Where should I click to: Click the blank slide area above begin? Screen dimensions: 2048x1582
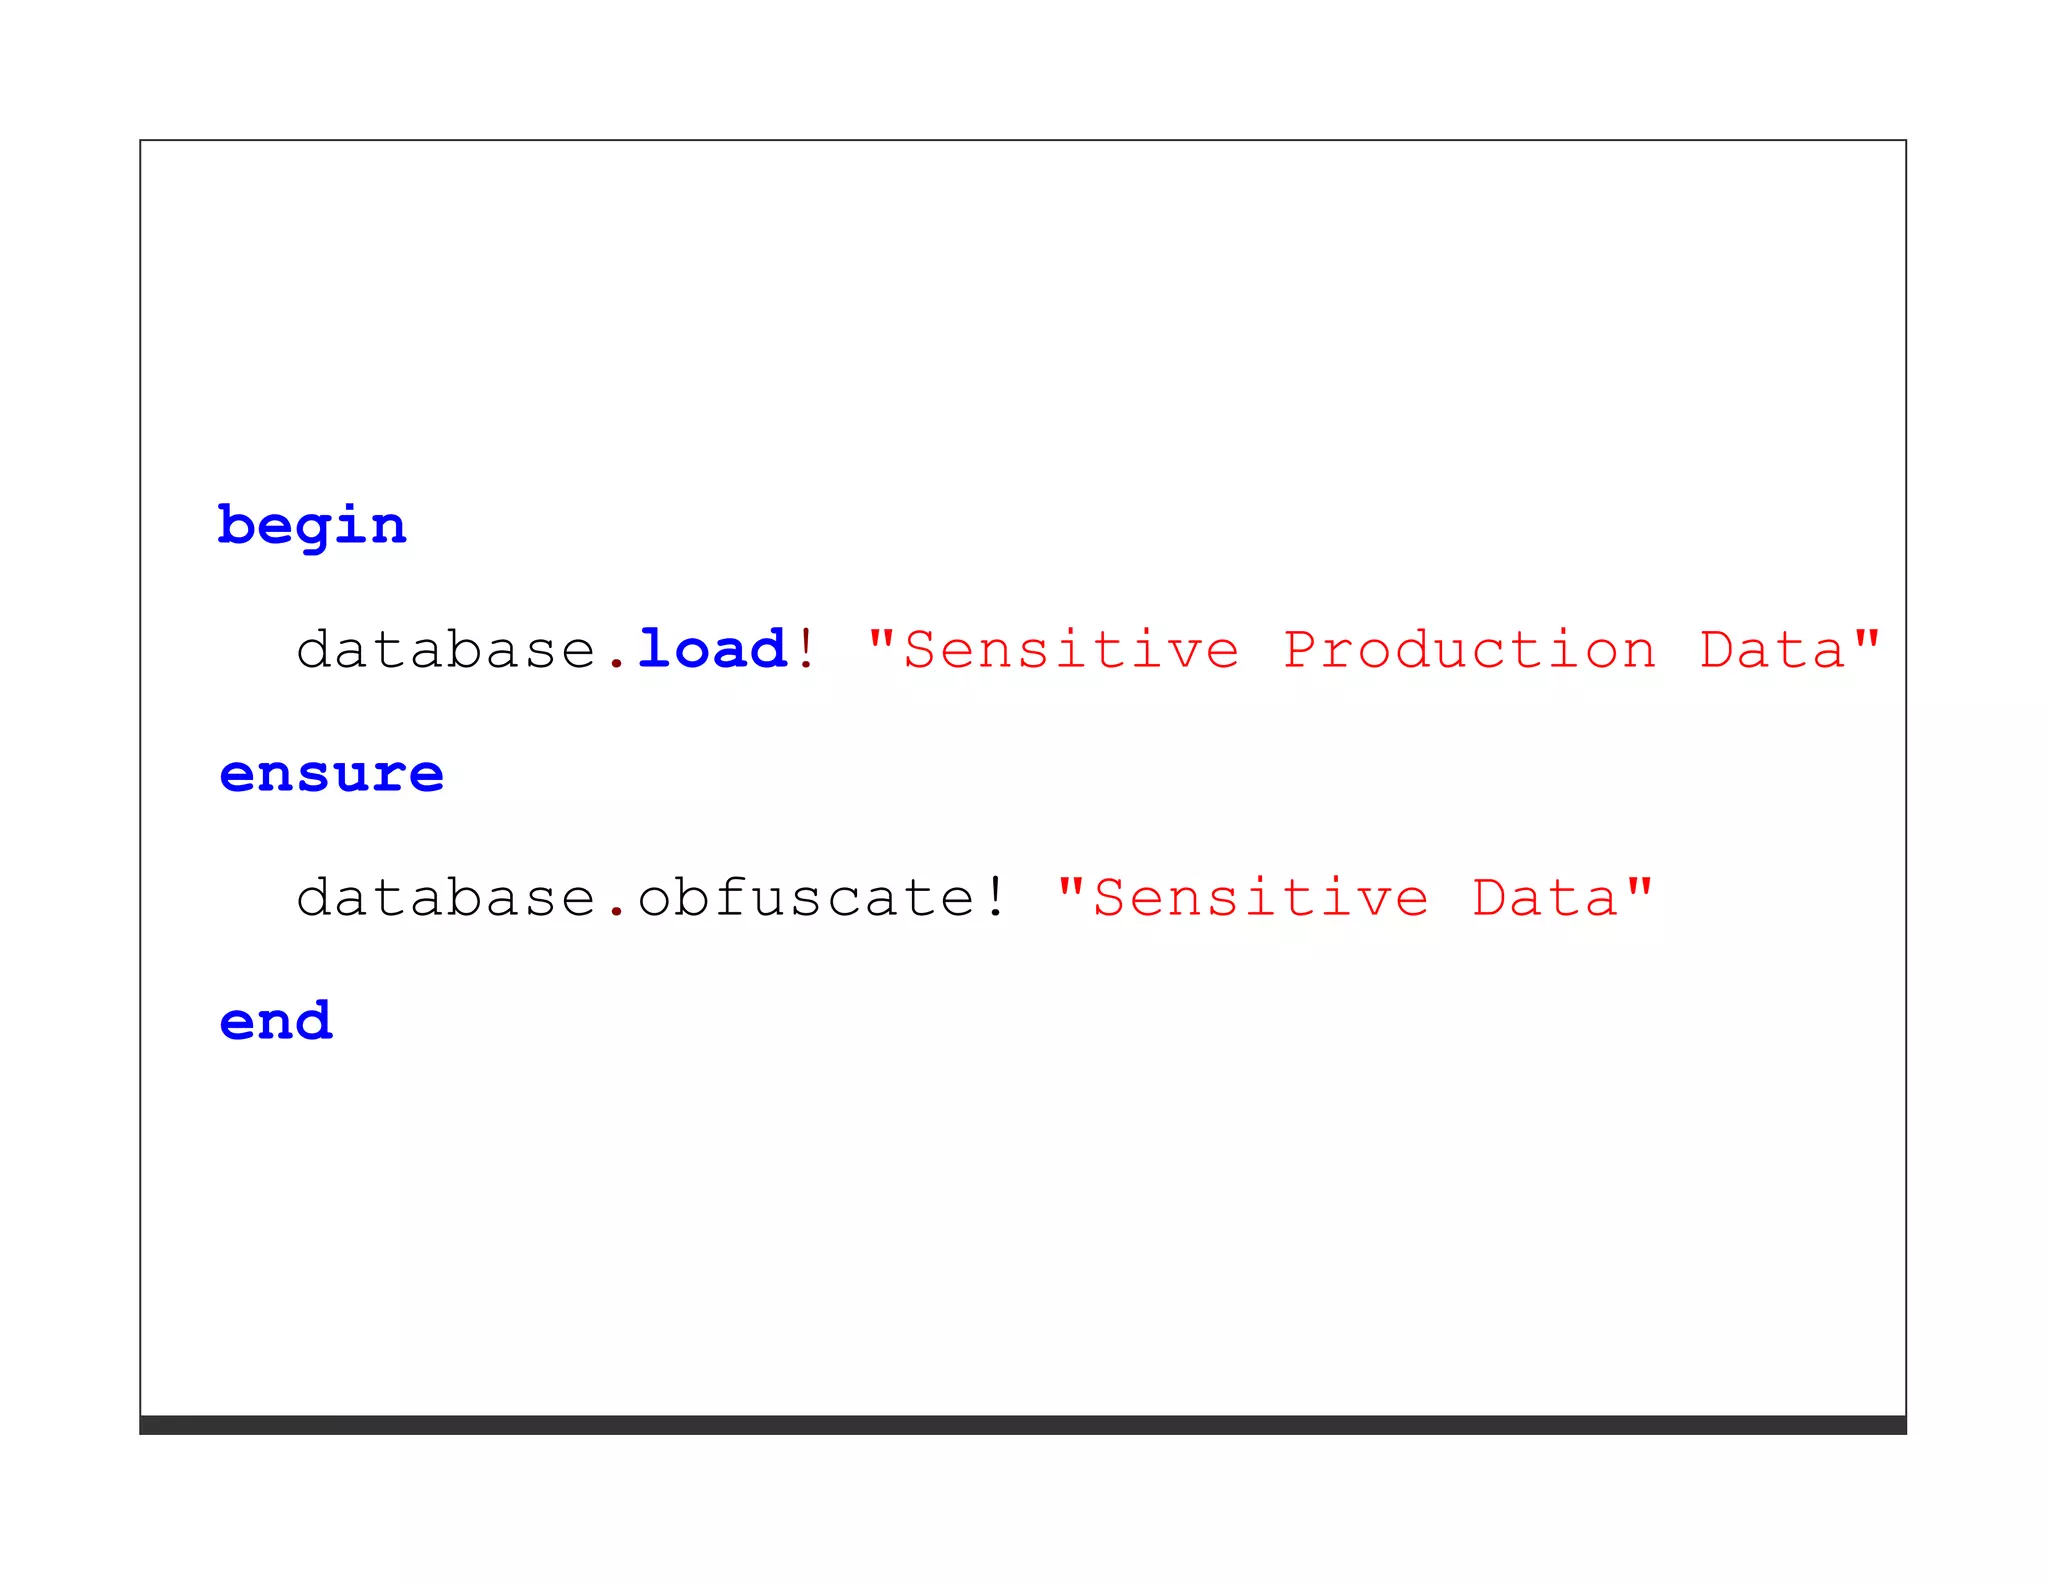(x=1022, y=300)
